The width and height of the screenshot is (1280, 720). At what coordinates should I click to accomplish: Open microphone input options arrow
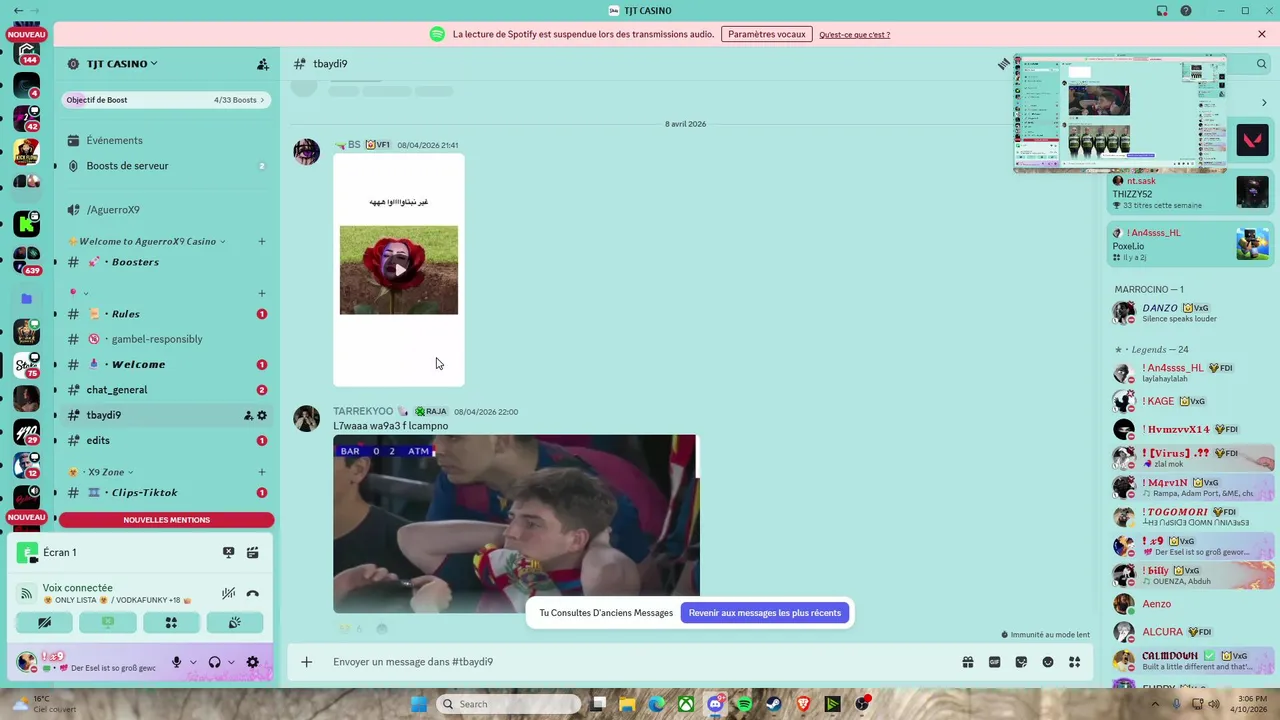pyautogui.click(x=193, y=662)
